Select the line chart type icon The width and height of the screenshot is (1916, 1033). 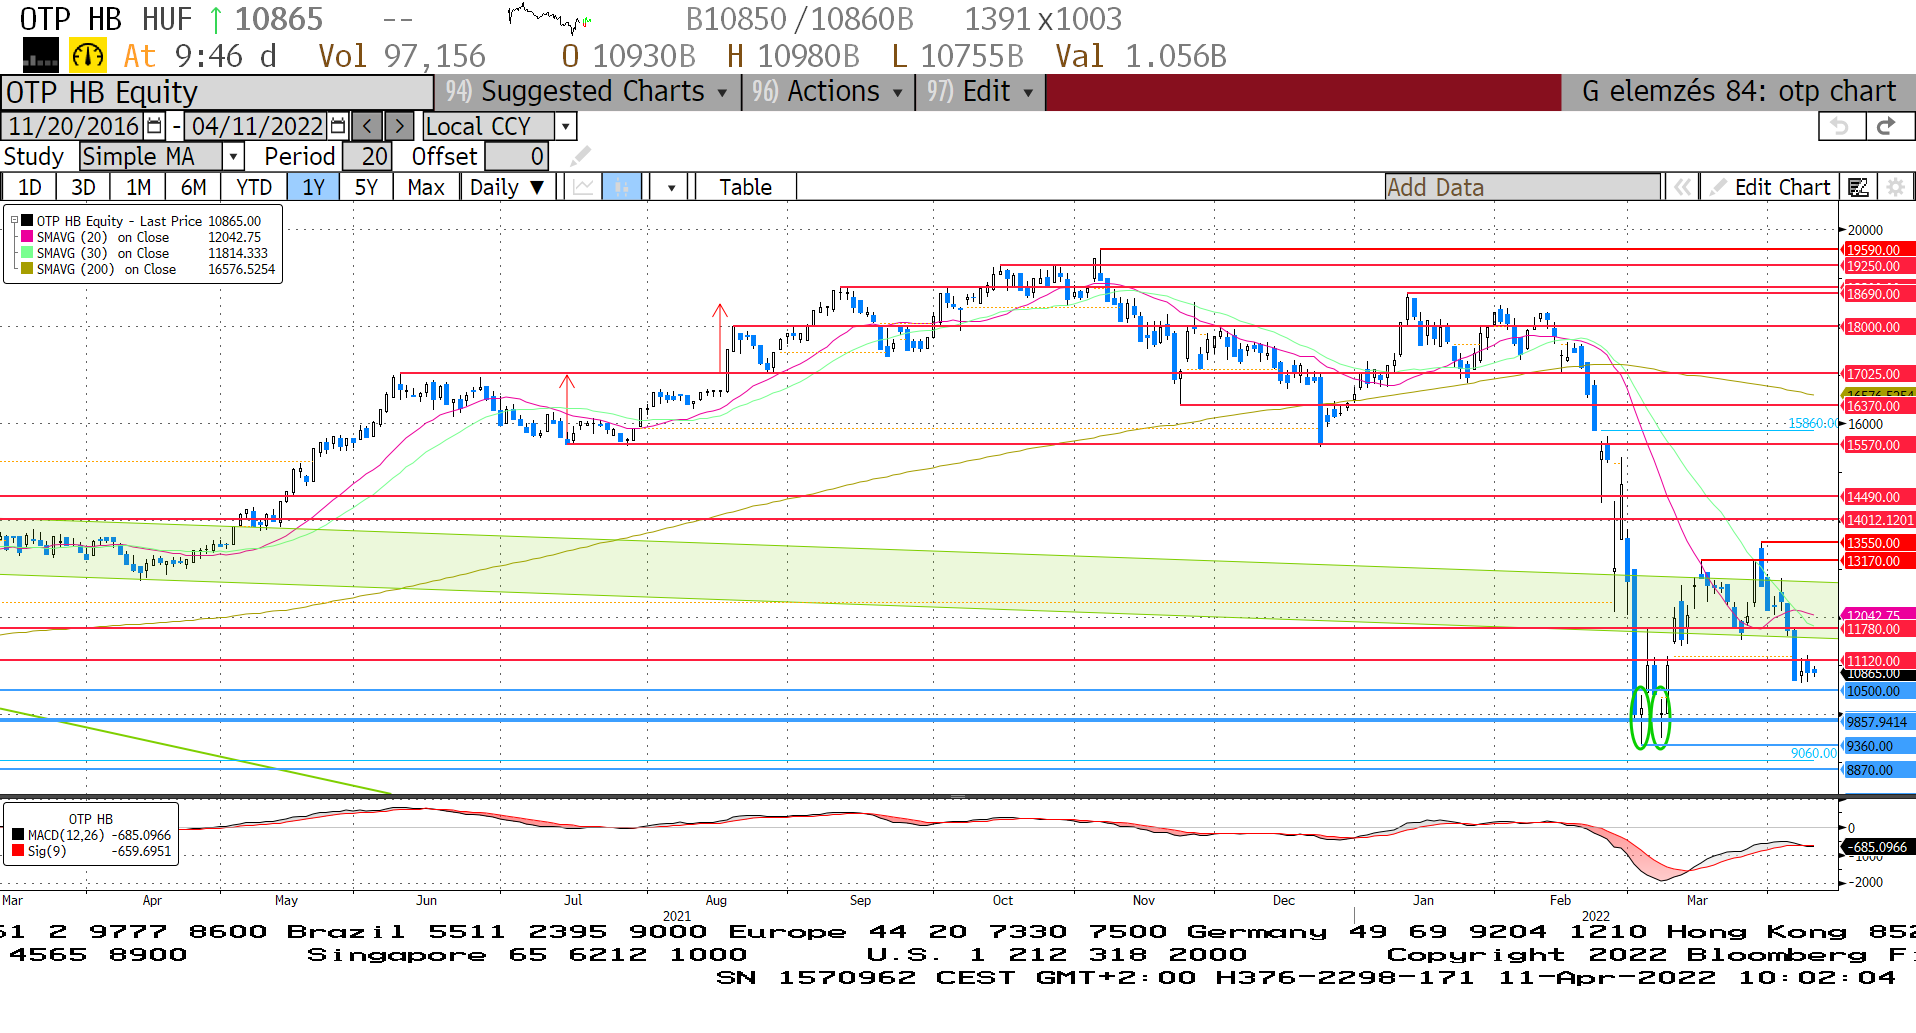pos(584,187)
